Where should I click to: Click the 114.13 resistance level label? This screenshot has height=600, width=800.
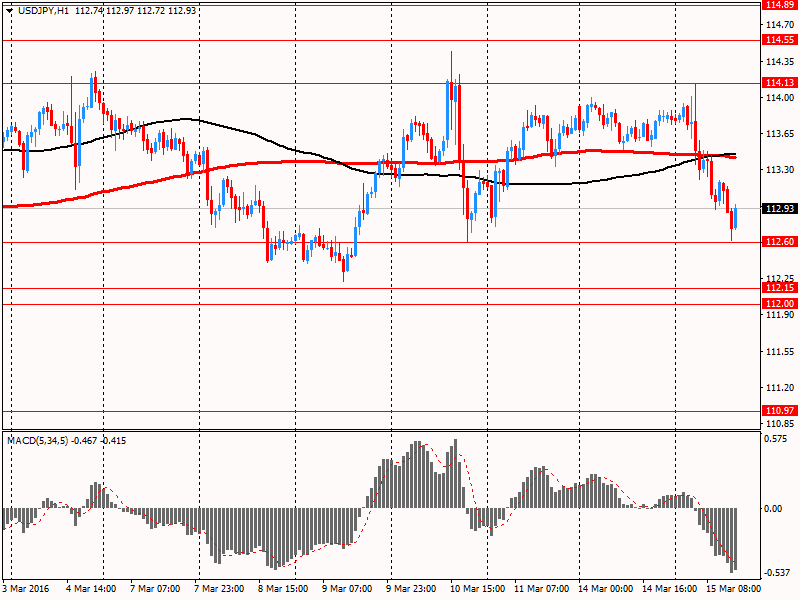tap(778, 83)
